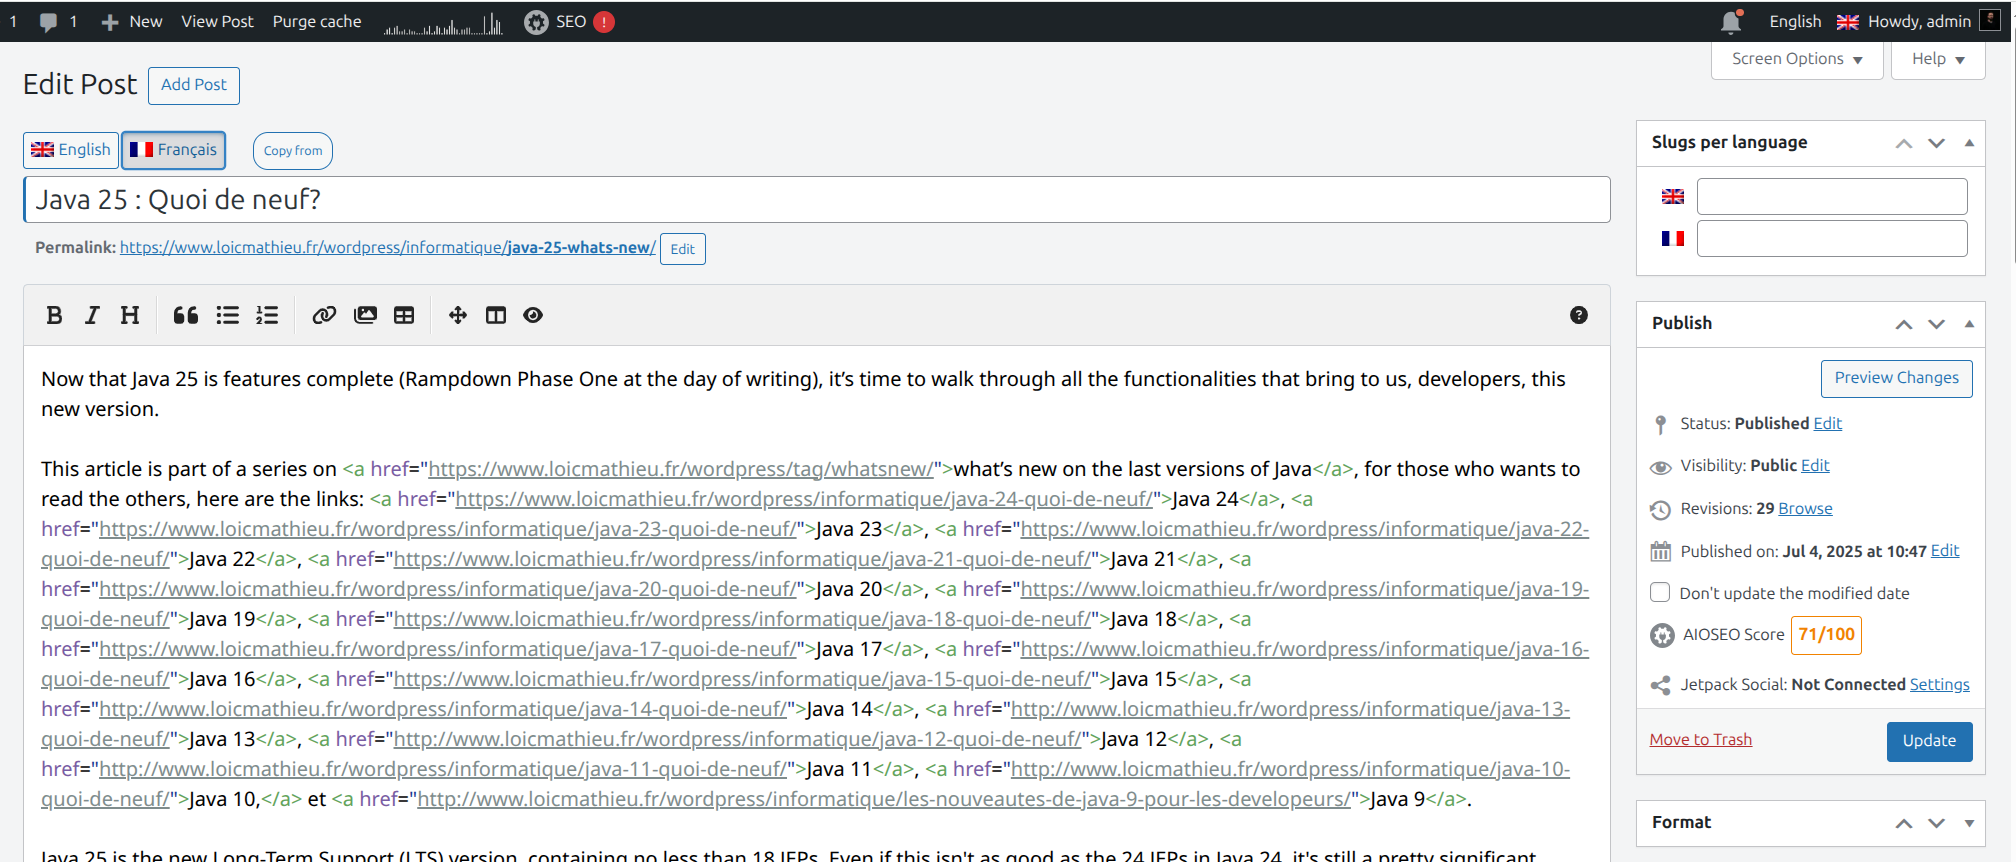Edit the permalink with Edit button
The width and height of the screenshot is (2016, 862).
pos(683,249)
